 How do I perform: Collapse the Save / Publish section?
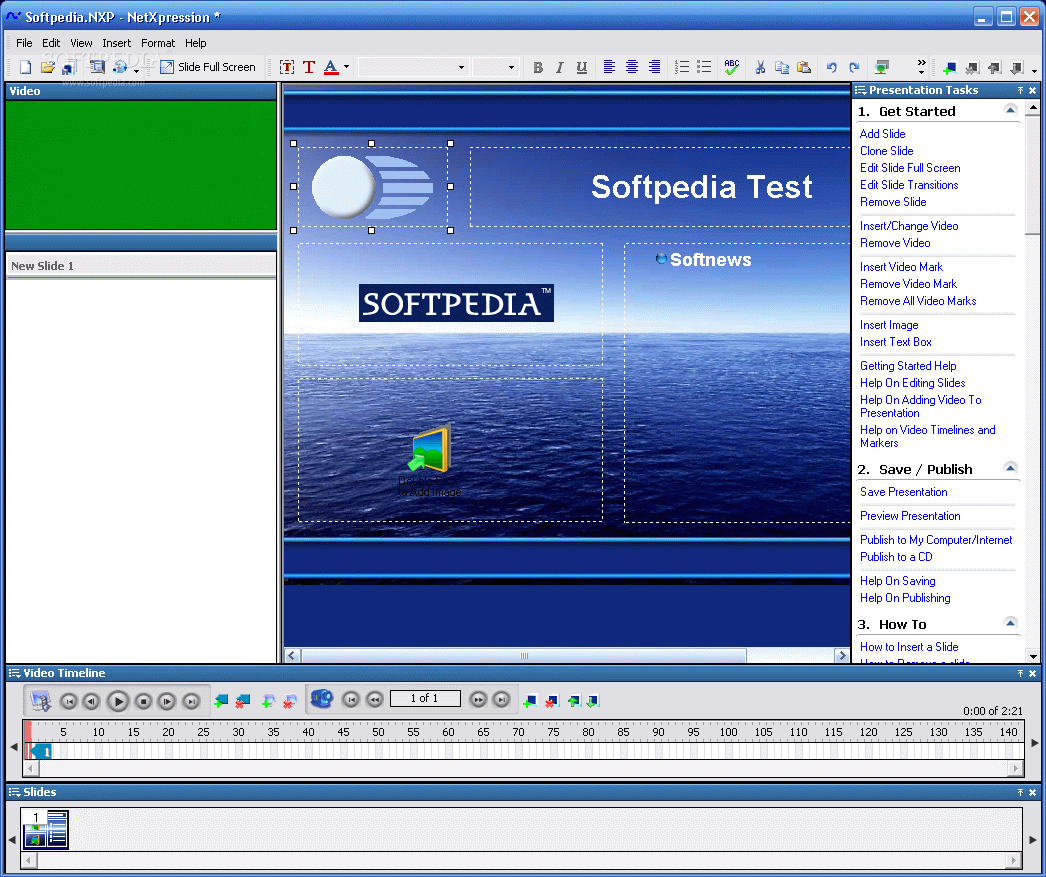(1010, 468)
